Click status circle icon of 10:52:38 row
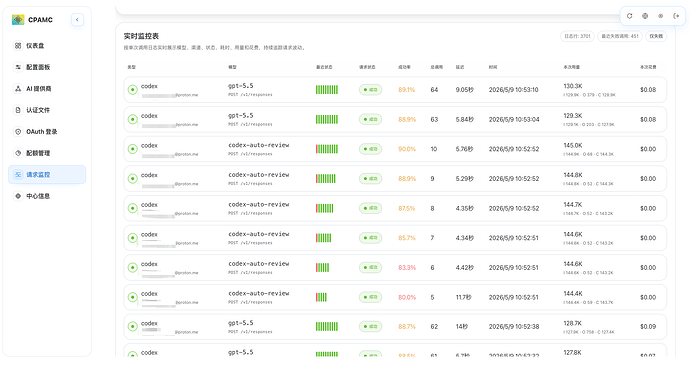The height and width of the screenshot is (365, 690). click(x=132, y=327)
